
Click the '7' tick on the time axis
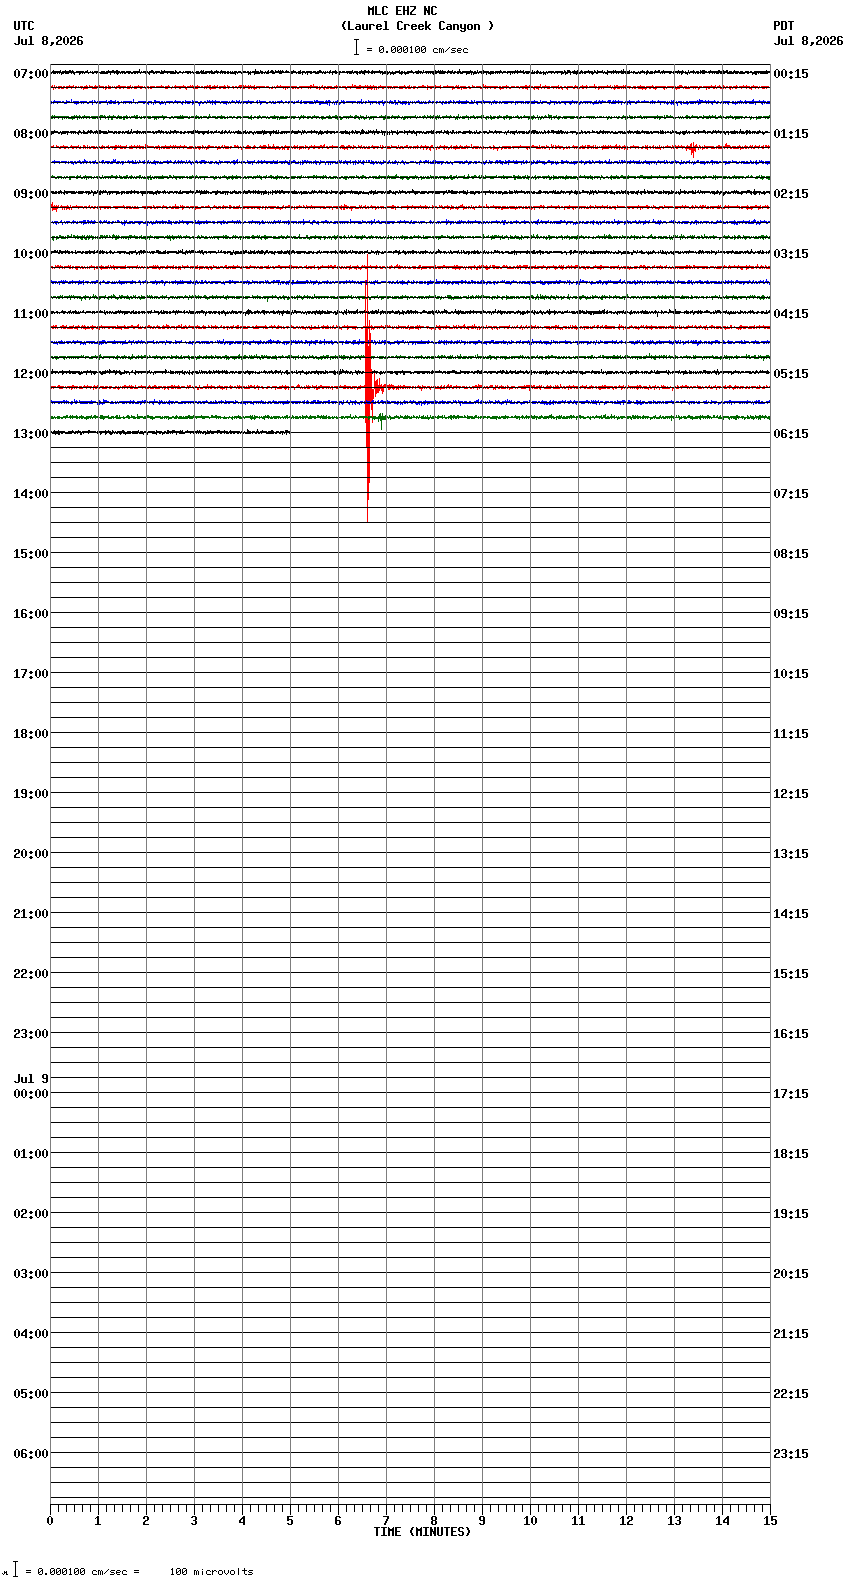click(x=386, y=1521)
